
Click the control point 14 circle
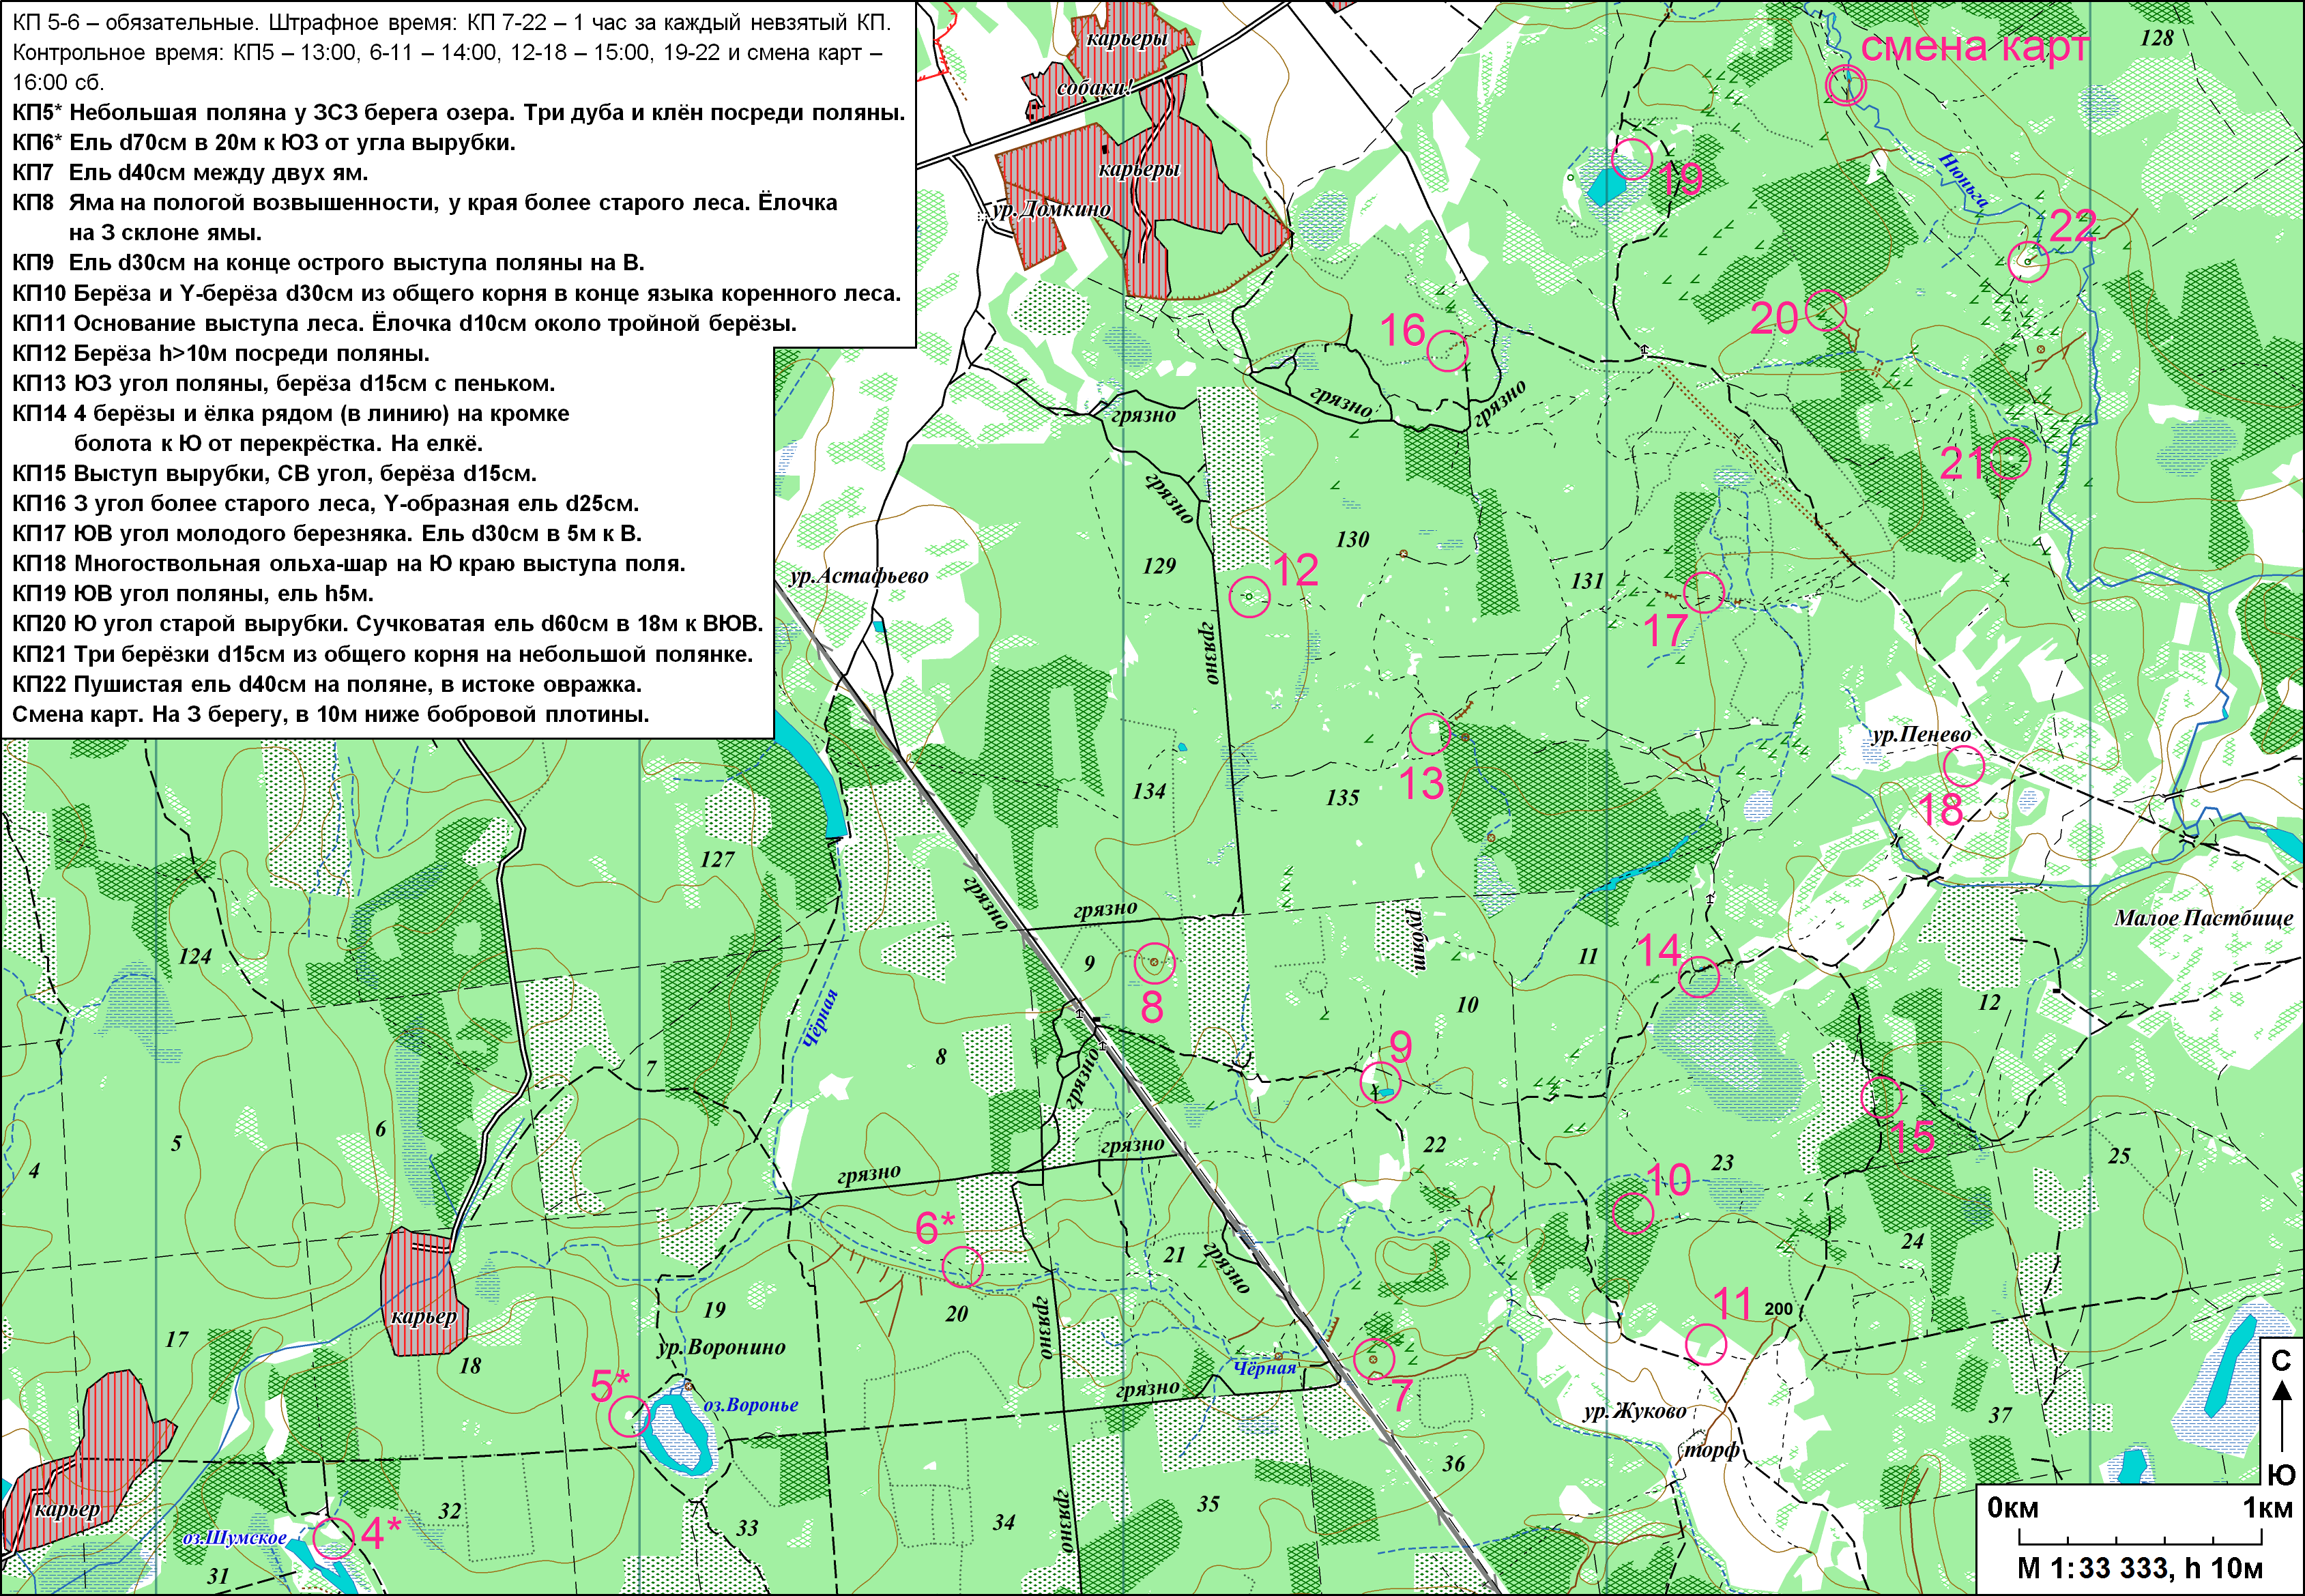tap(1698, 976)
